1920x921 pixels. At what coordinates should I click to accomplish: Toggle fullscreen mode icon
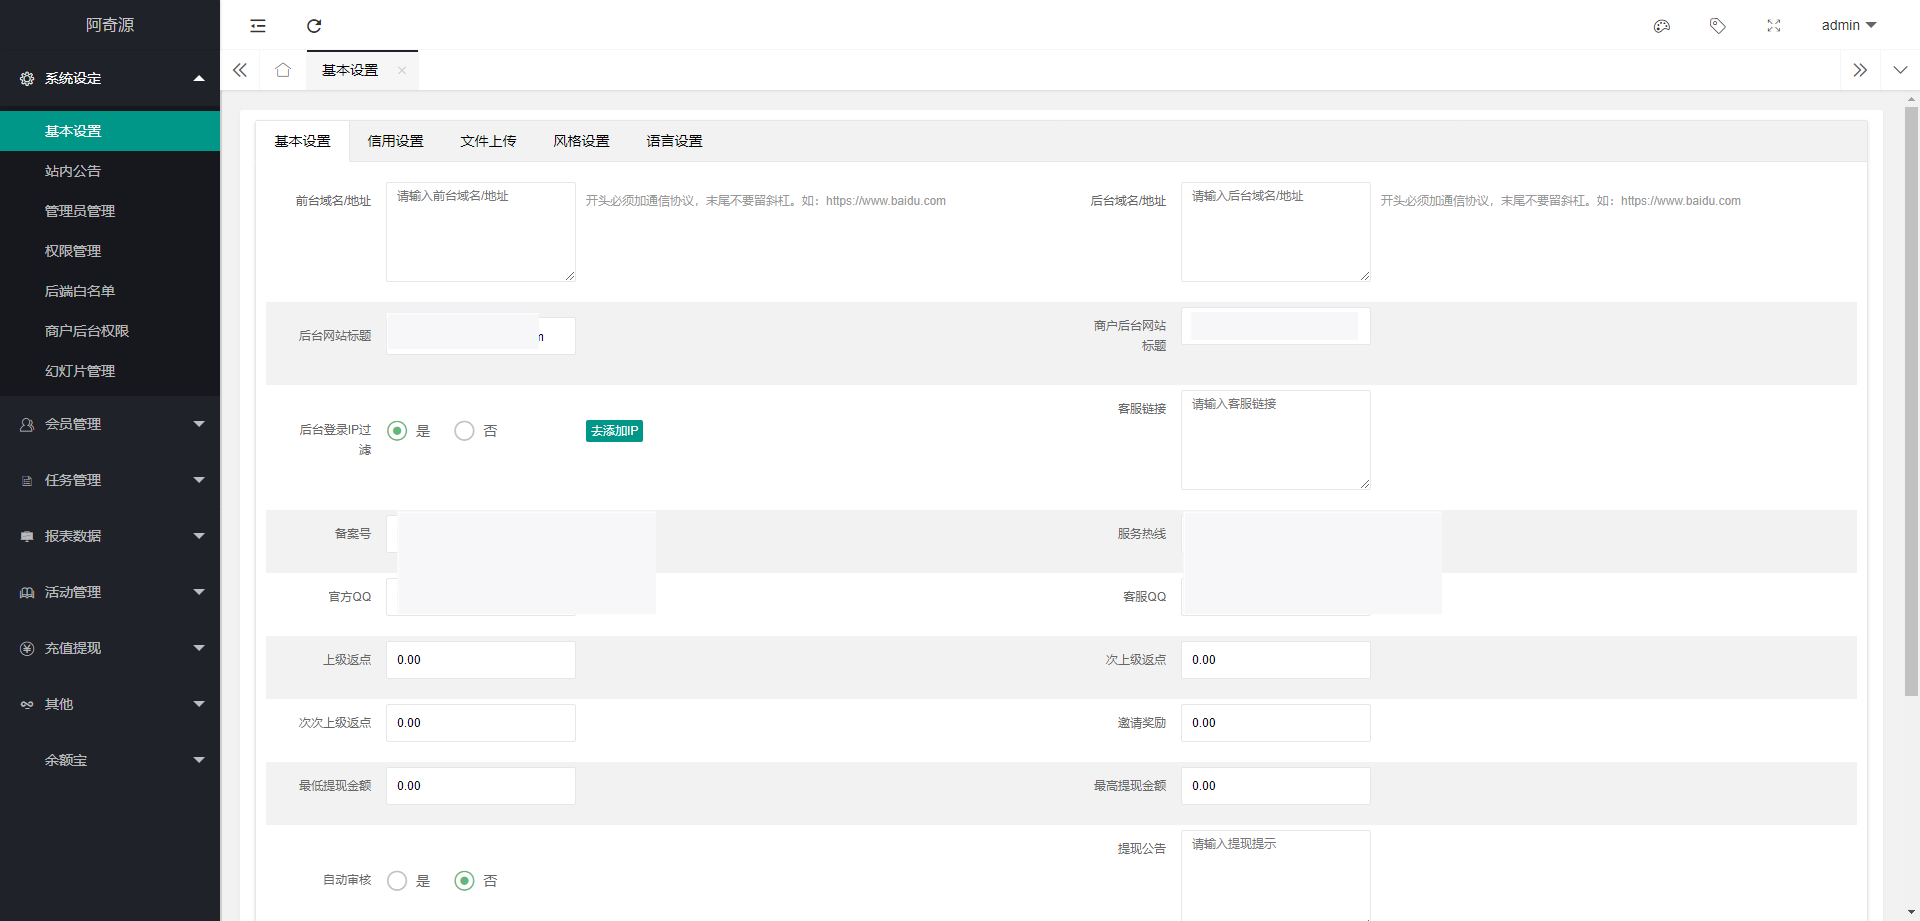(x=1773, y=26)
